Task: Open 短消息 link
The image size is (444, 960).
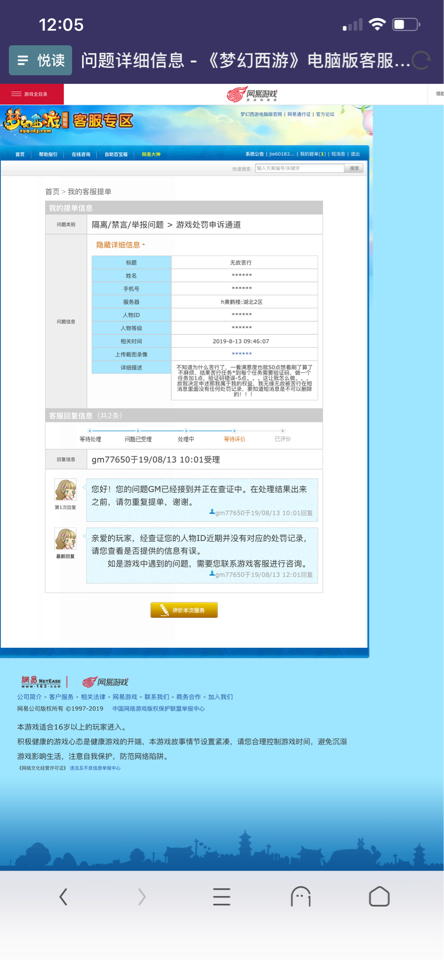Action: [339, 154]
